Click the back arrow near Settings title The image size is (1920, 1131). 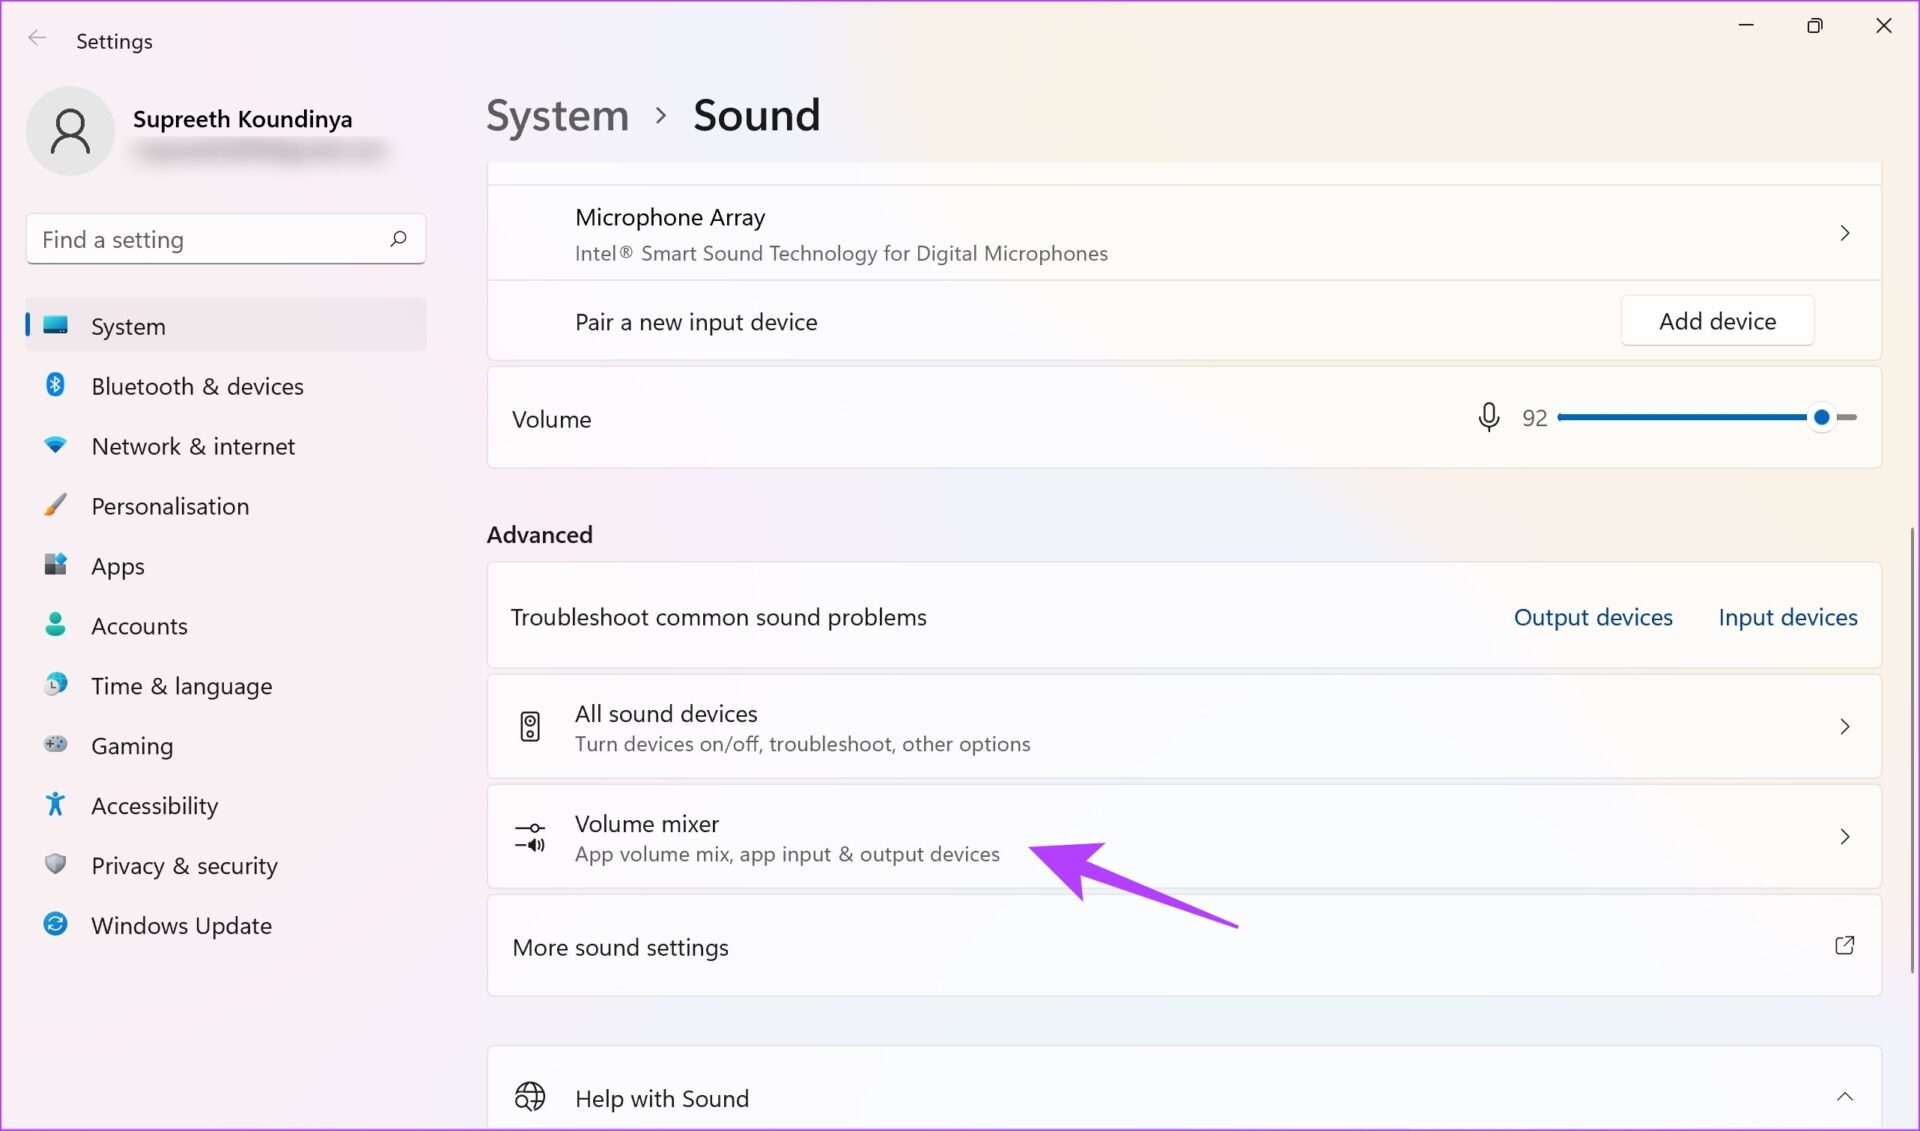click(37, 38)
